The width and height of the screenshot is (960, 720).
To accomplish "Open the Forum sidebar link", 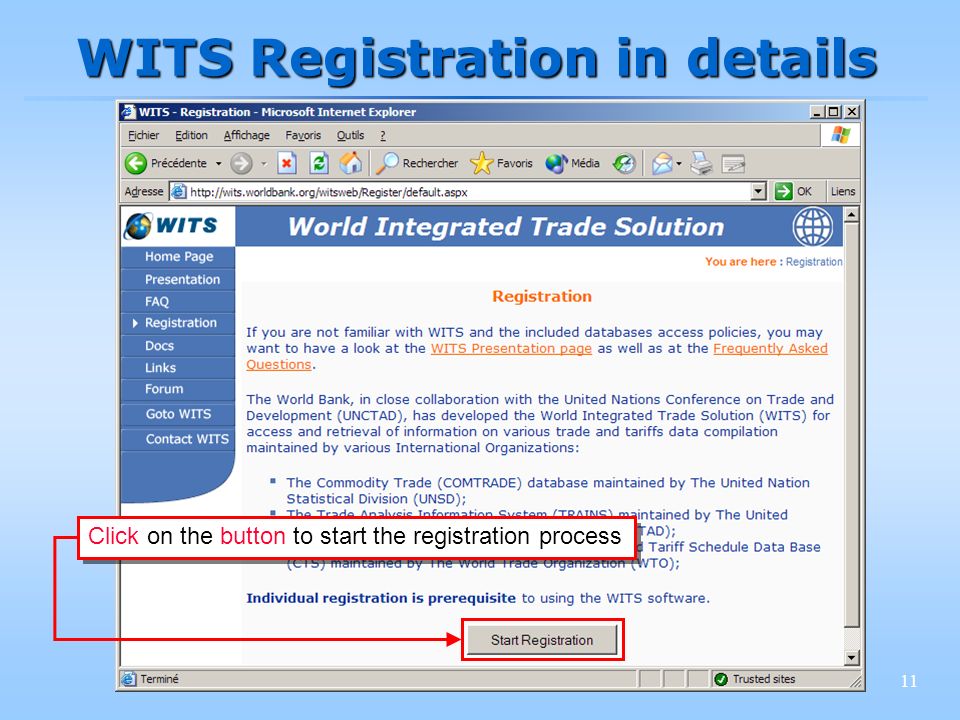I will coord(163,389).
